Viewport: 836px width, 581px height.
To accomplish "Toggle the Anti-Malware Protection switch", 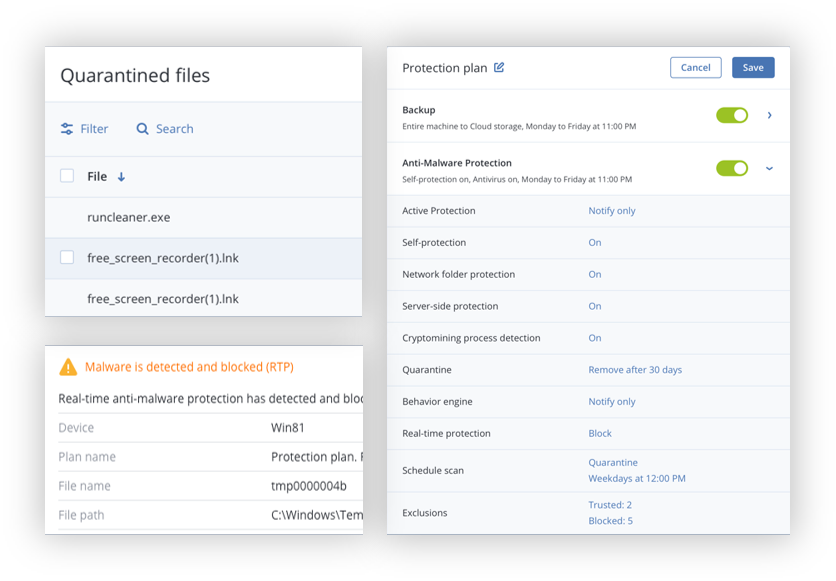I will coord(732,168).
